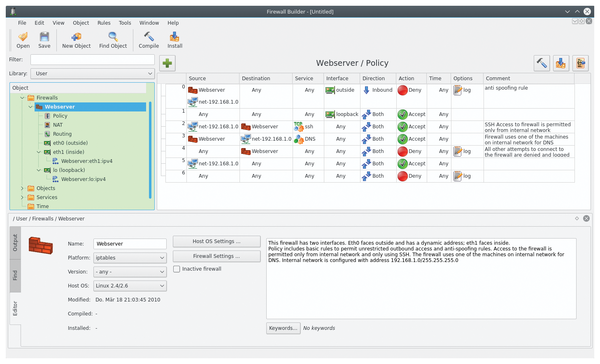Click the log options icon in rule 4
Screen dimensions: 600x364
pos(458,152)
